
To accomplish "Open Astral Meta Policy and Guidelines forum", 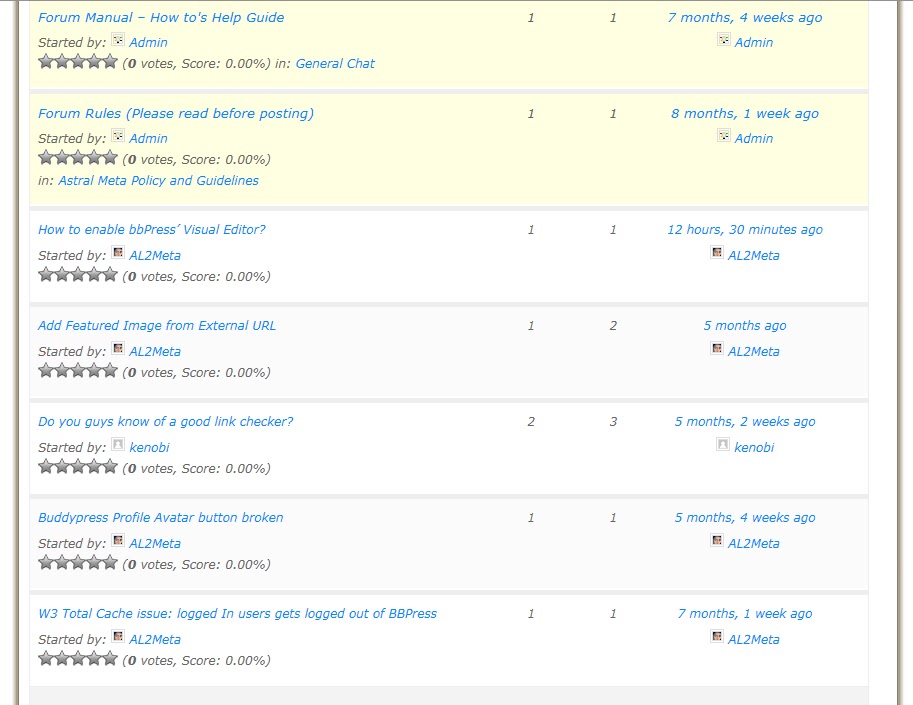I will (x=158, y=180).
